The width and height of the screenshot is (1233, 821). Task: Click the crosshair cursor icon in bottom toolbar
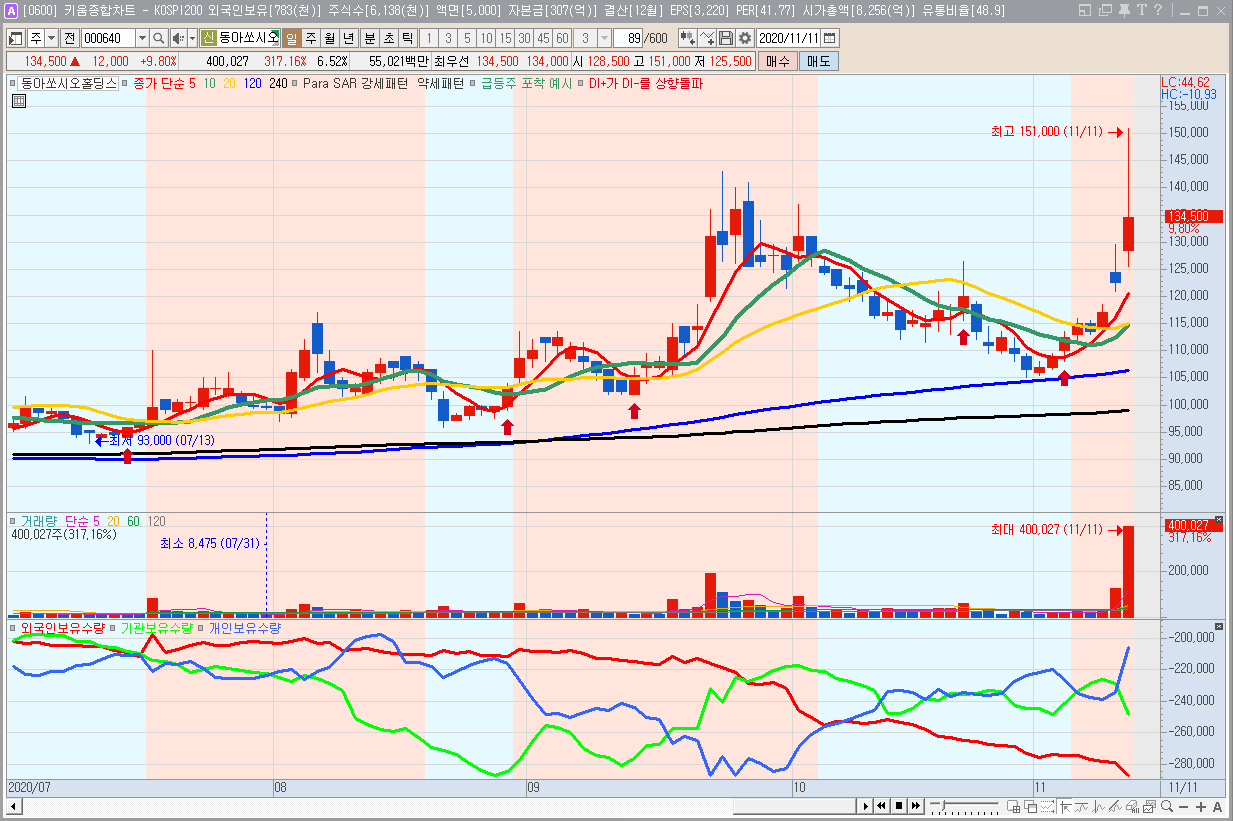tap(1066, 807)
